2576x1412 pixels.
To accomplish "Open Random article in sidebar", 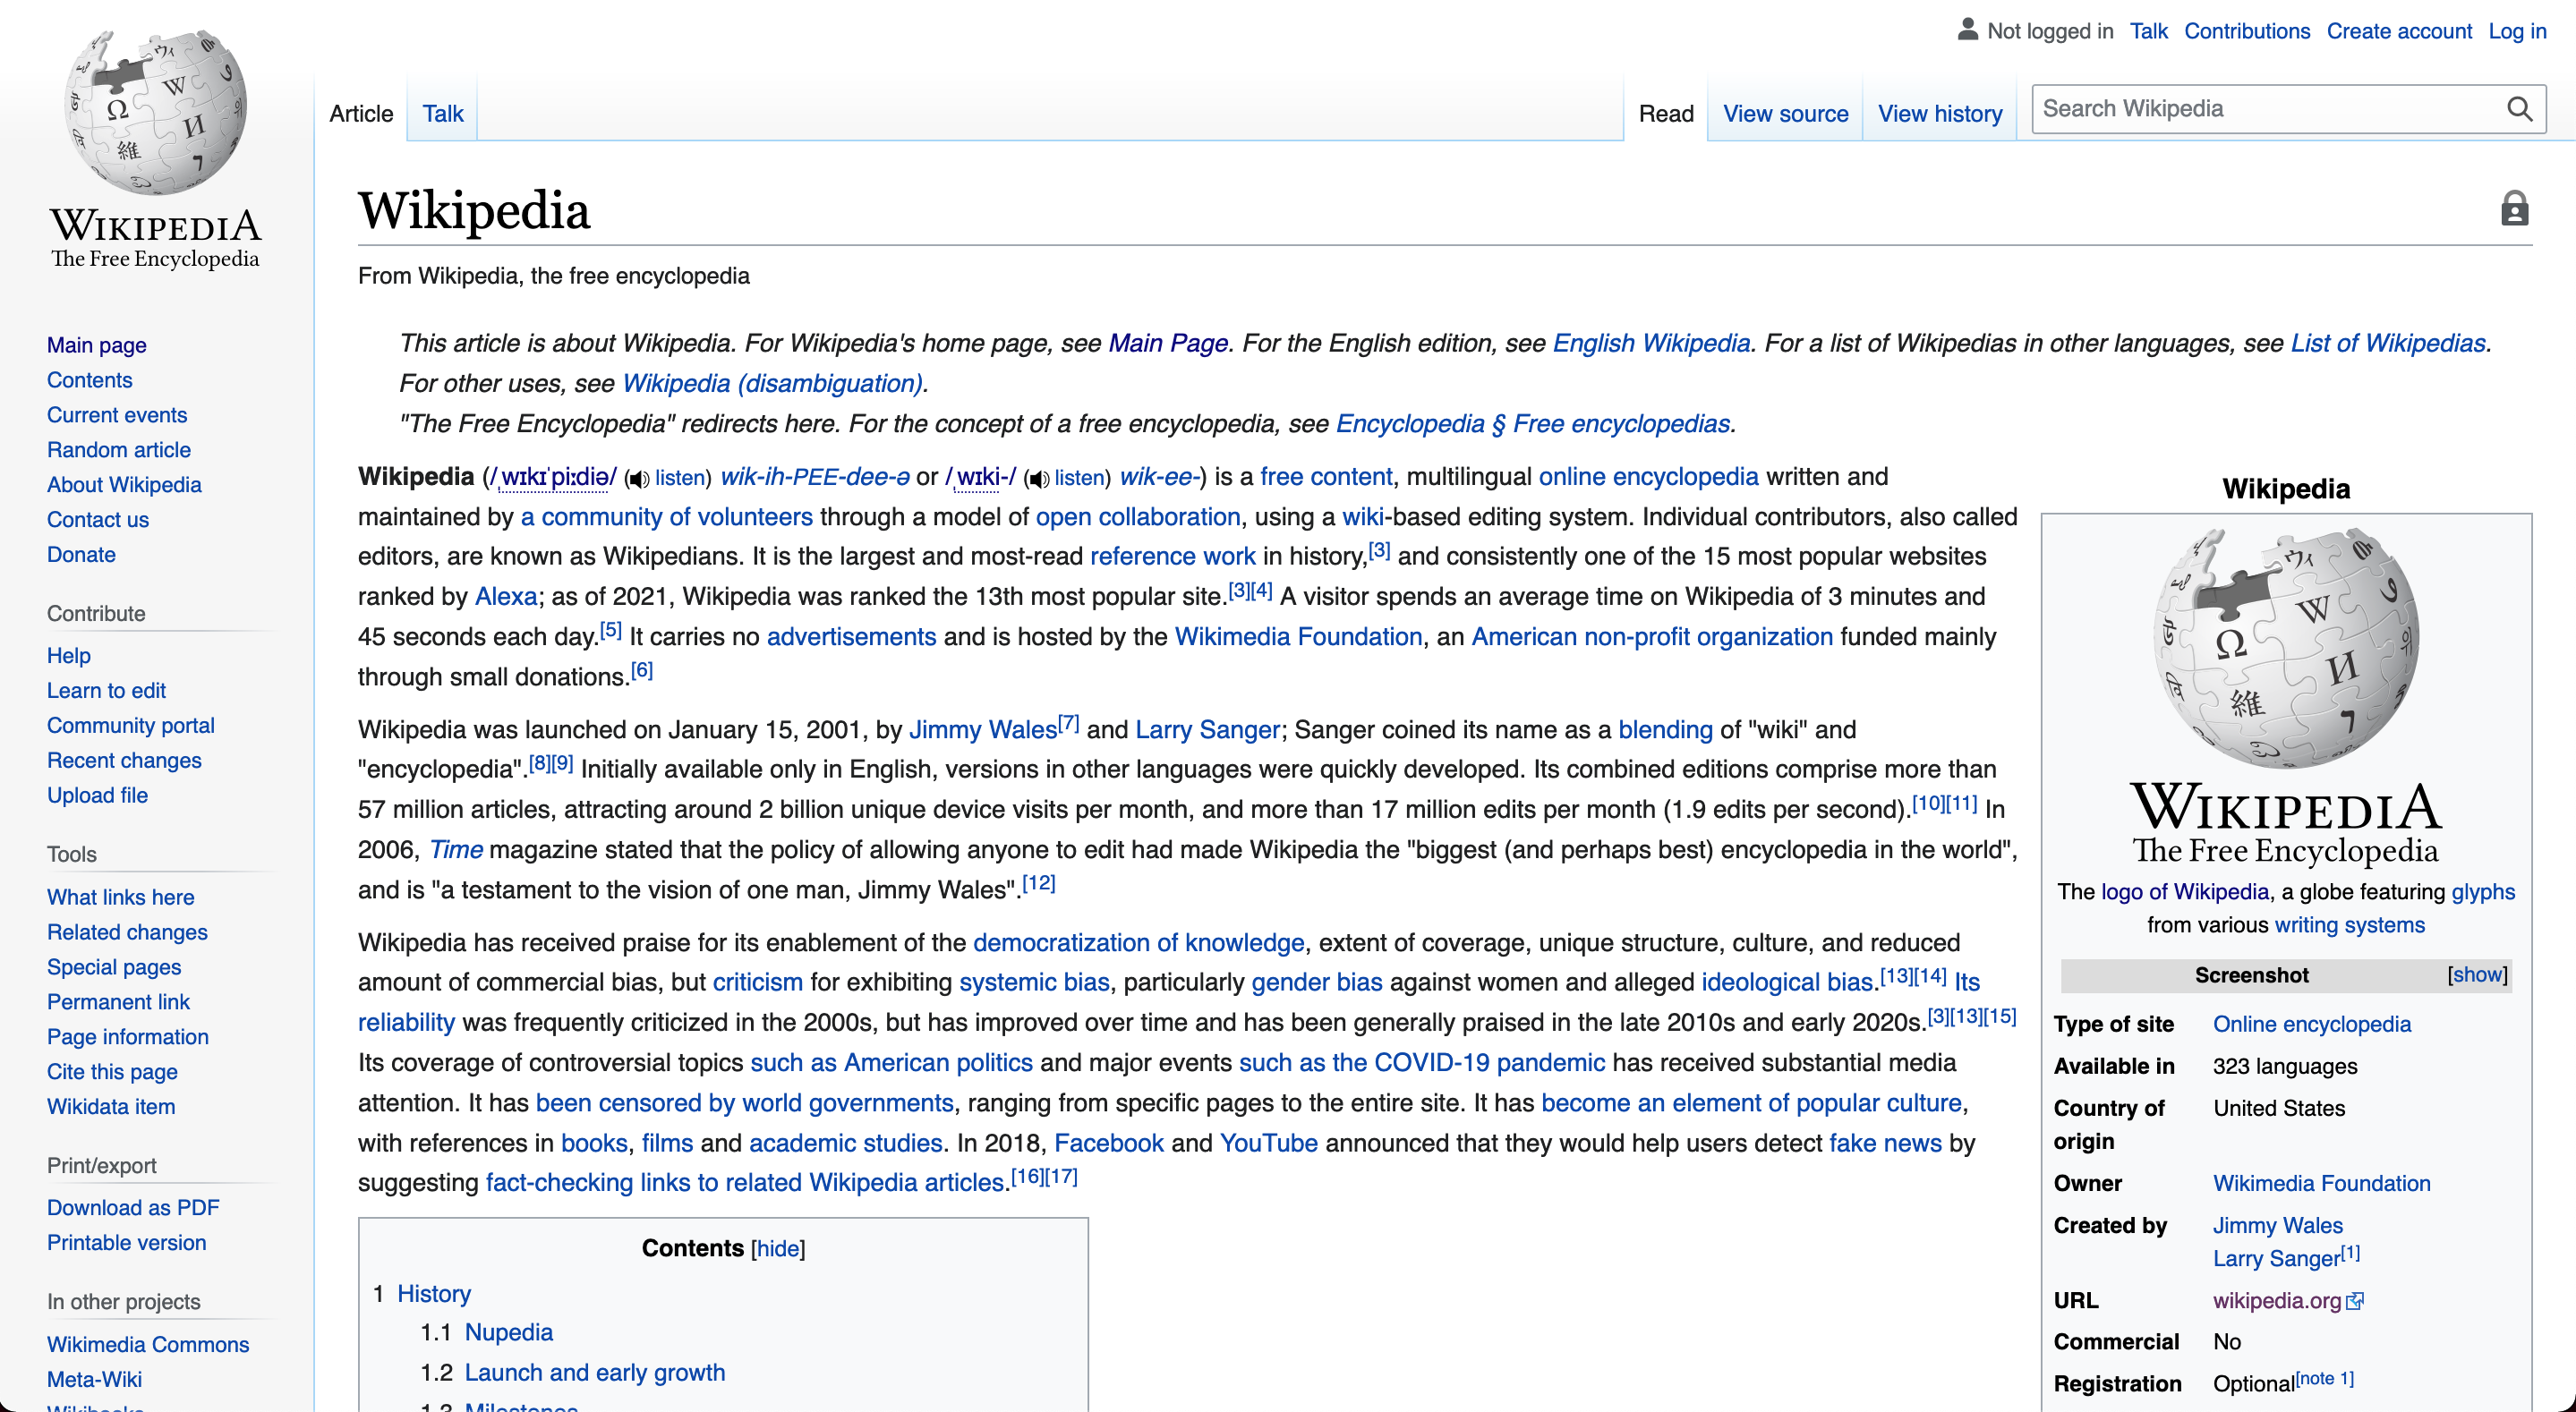I will [119, 450].
